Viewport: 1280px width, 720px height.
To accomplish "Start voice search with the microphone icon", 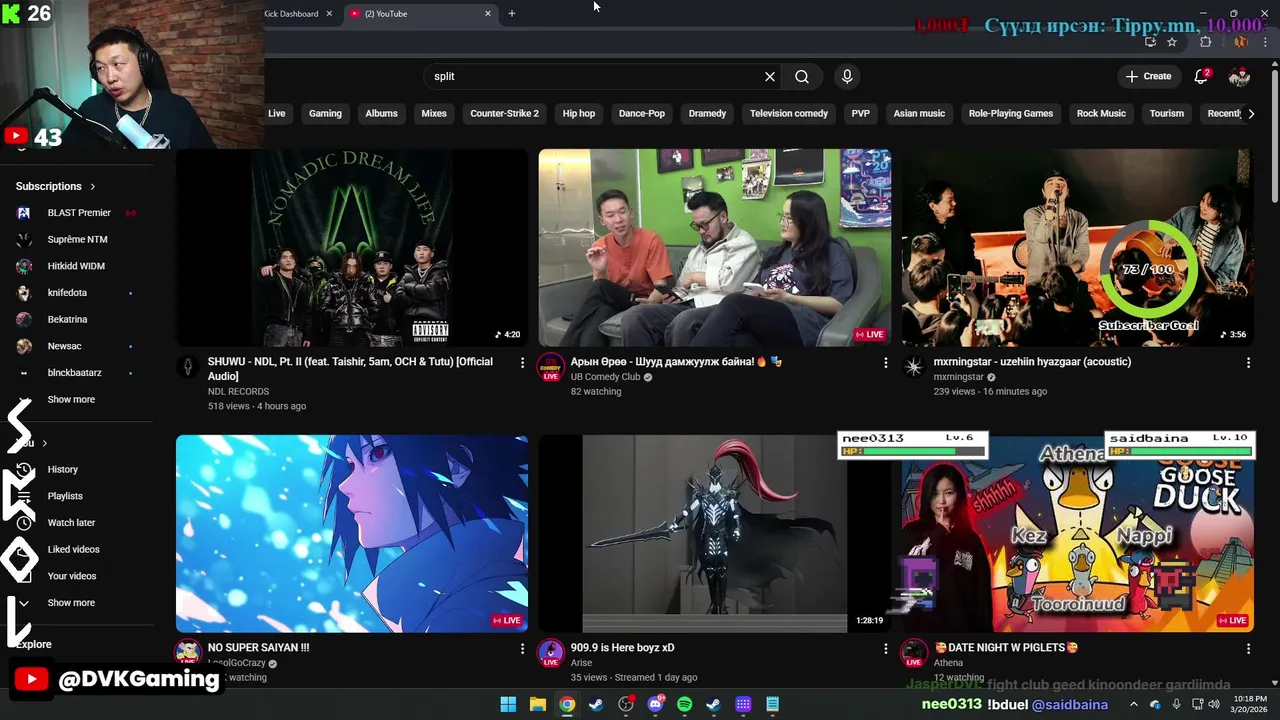I will (x=847, y=76).
